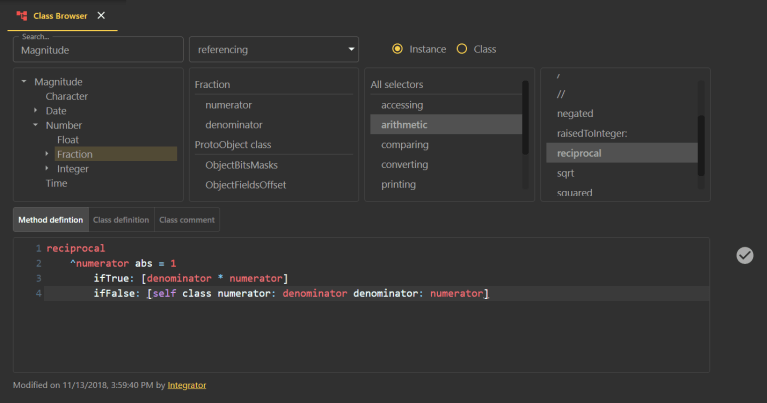Expand the Date tree node
This screenshot has width=767, height=403.
coord(35,111)
